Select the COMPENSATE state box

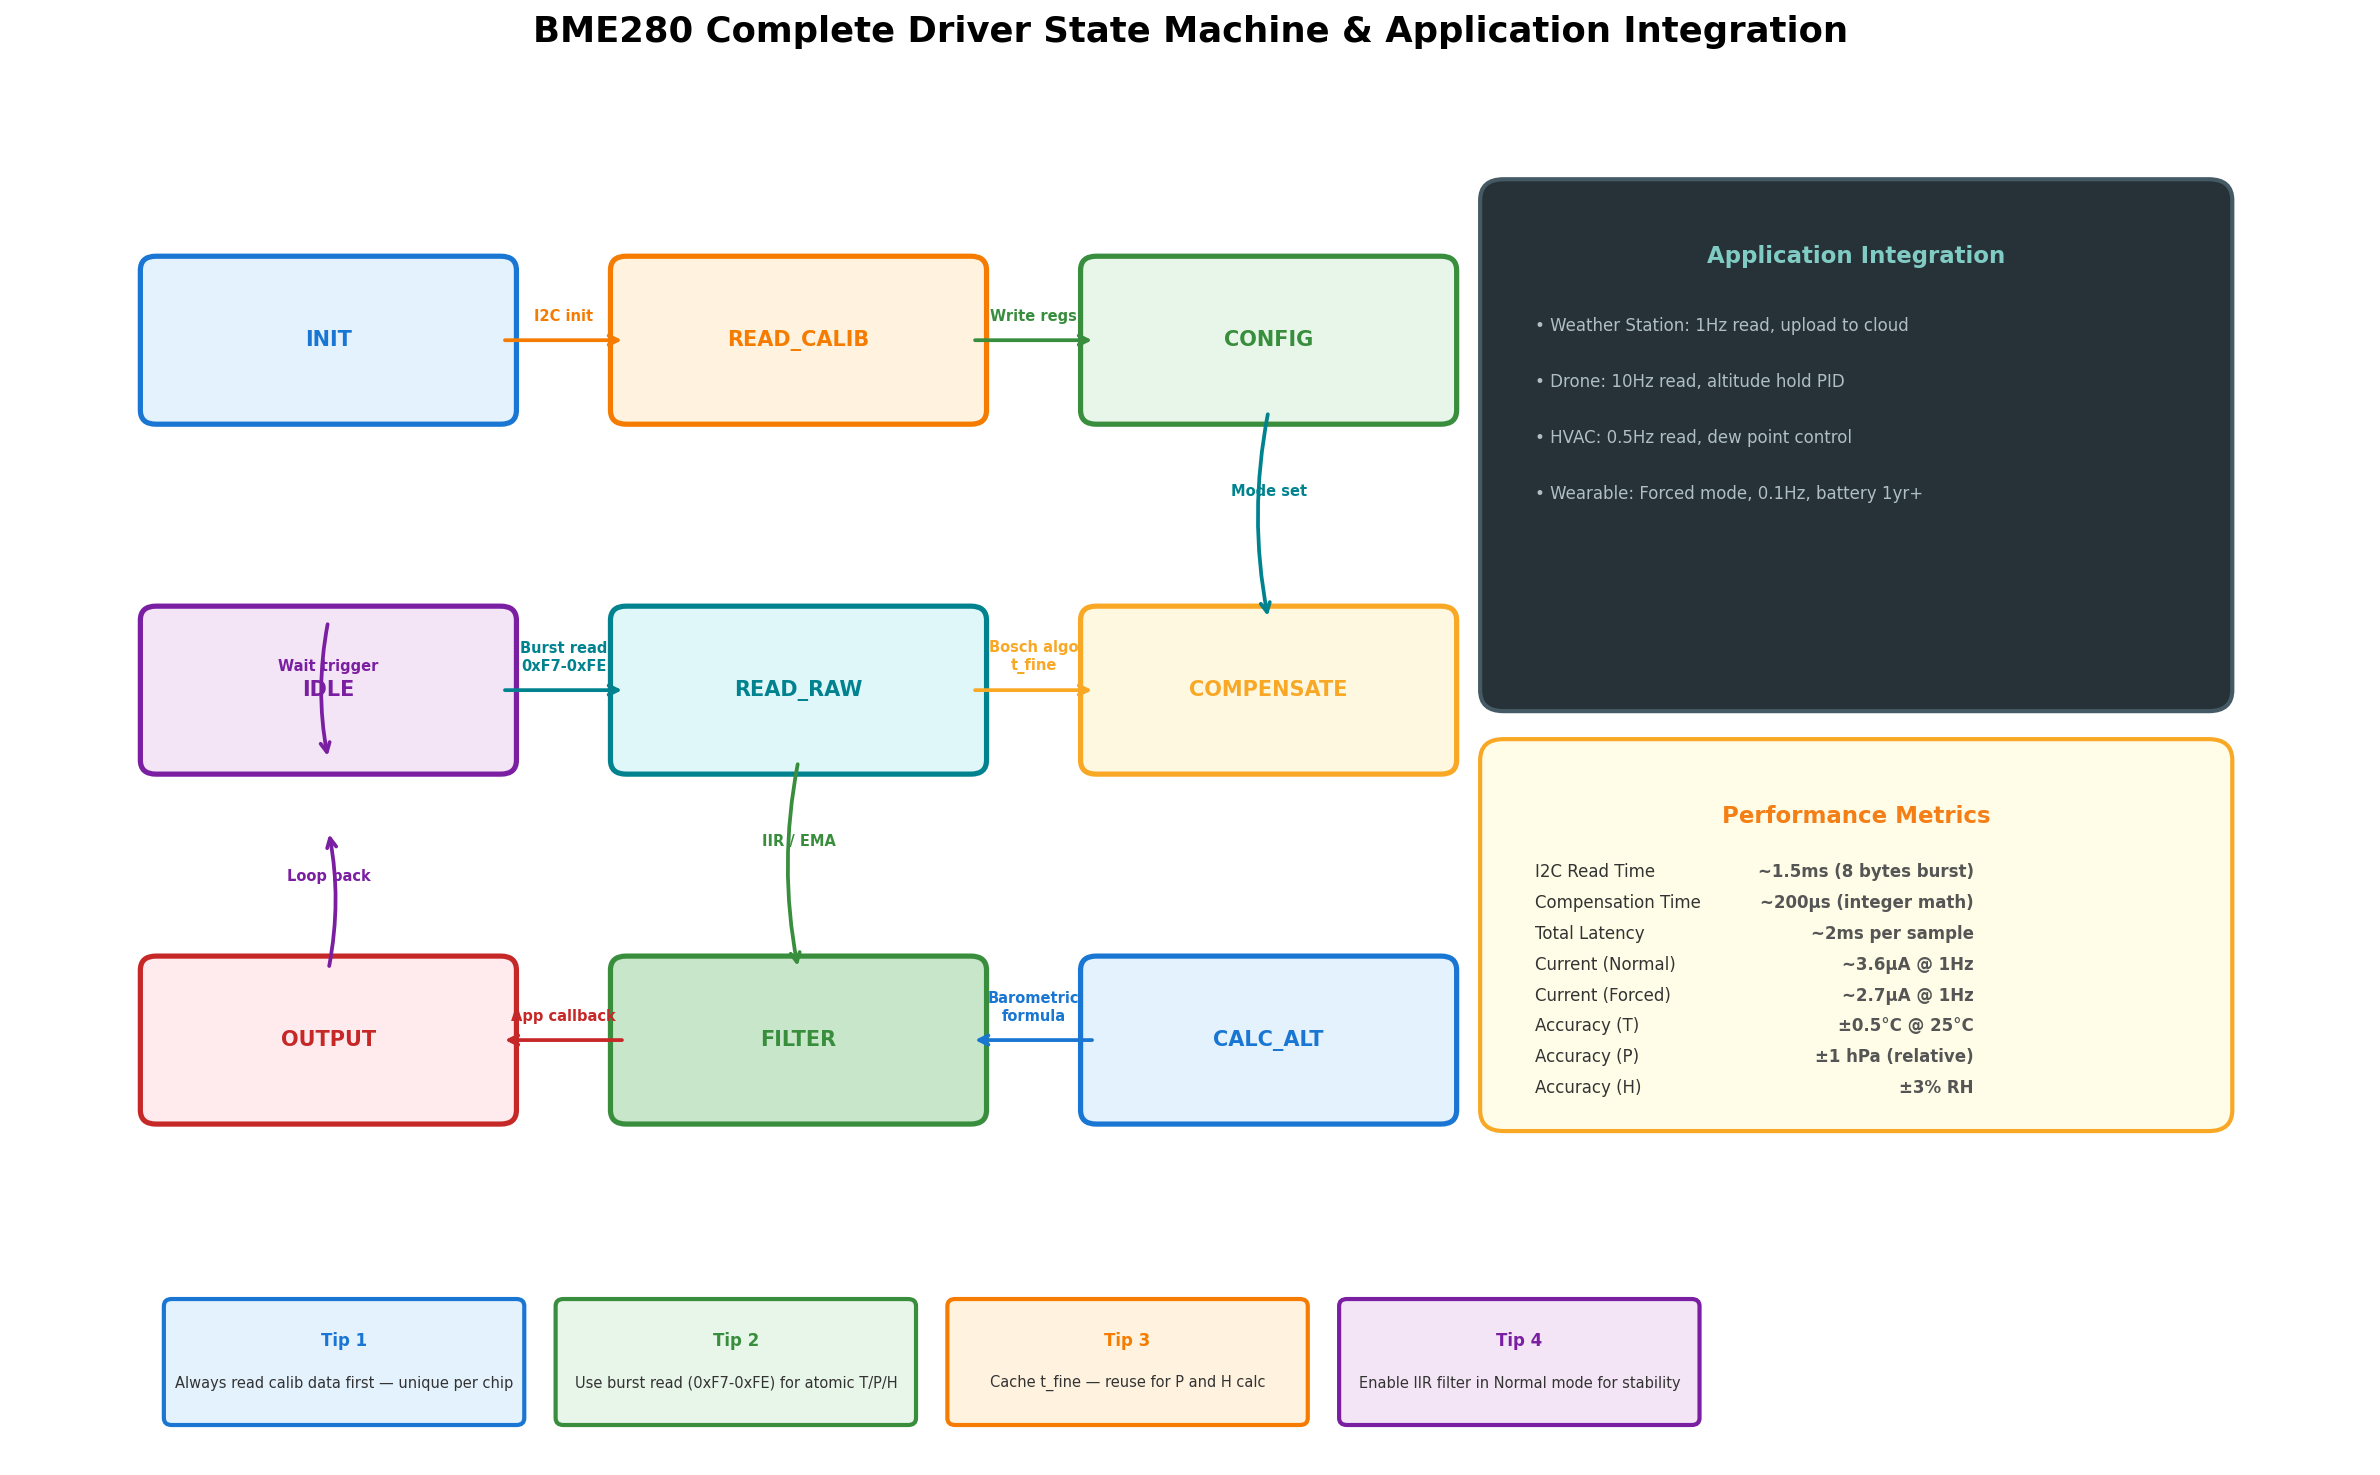[x=1268, y=690]
